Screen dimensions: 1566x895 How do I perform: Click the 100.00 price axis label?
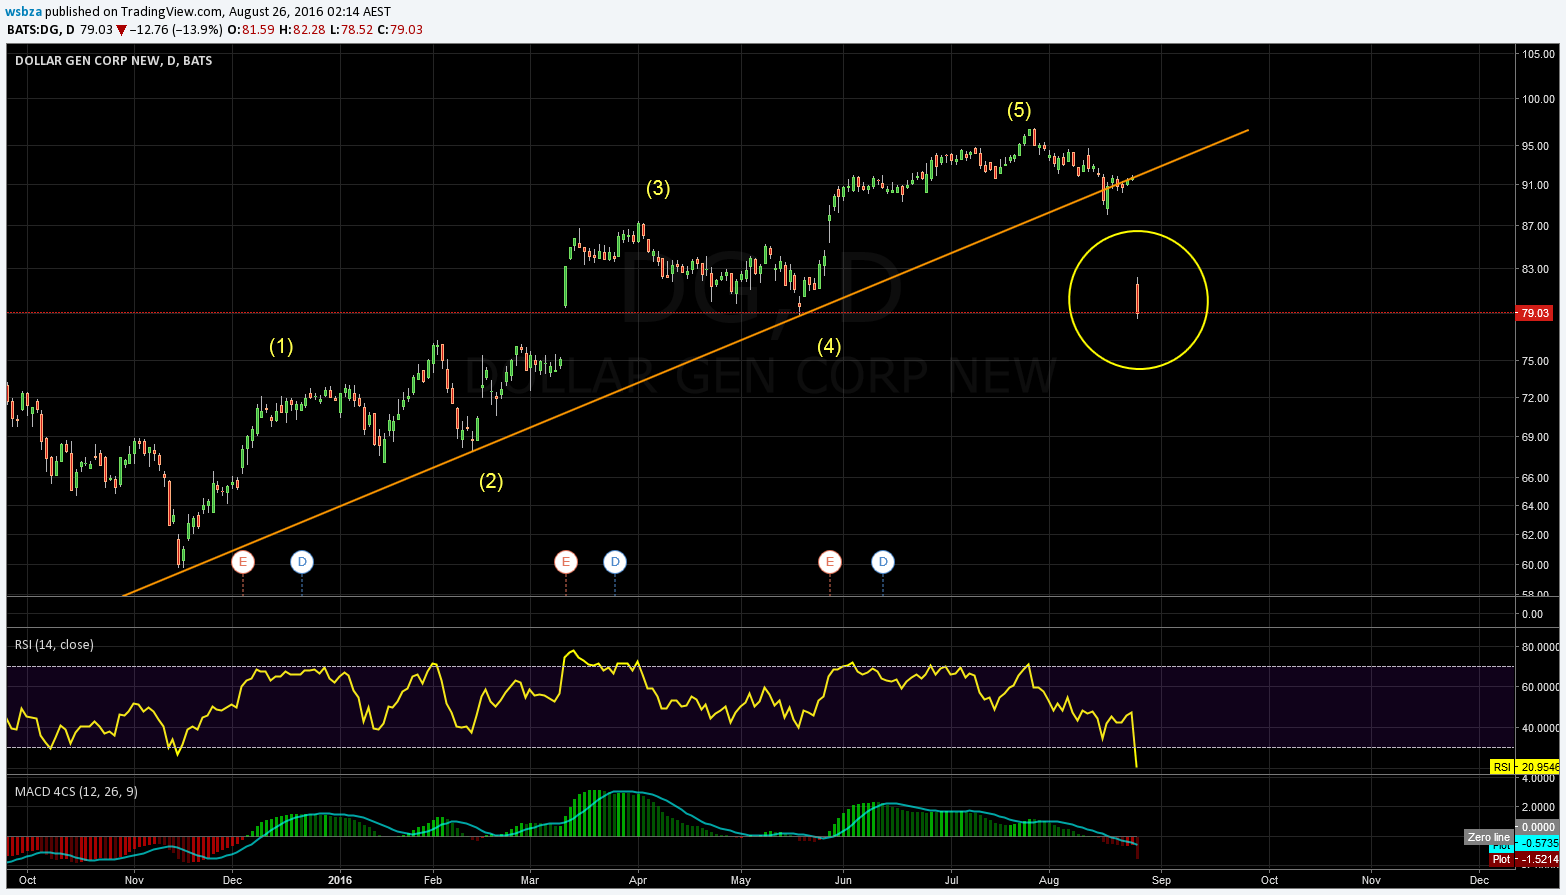[x=1538, y=99]
